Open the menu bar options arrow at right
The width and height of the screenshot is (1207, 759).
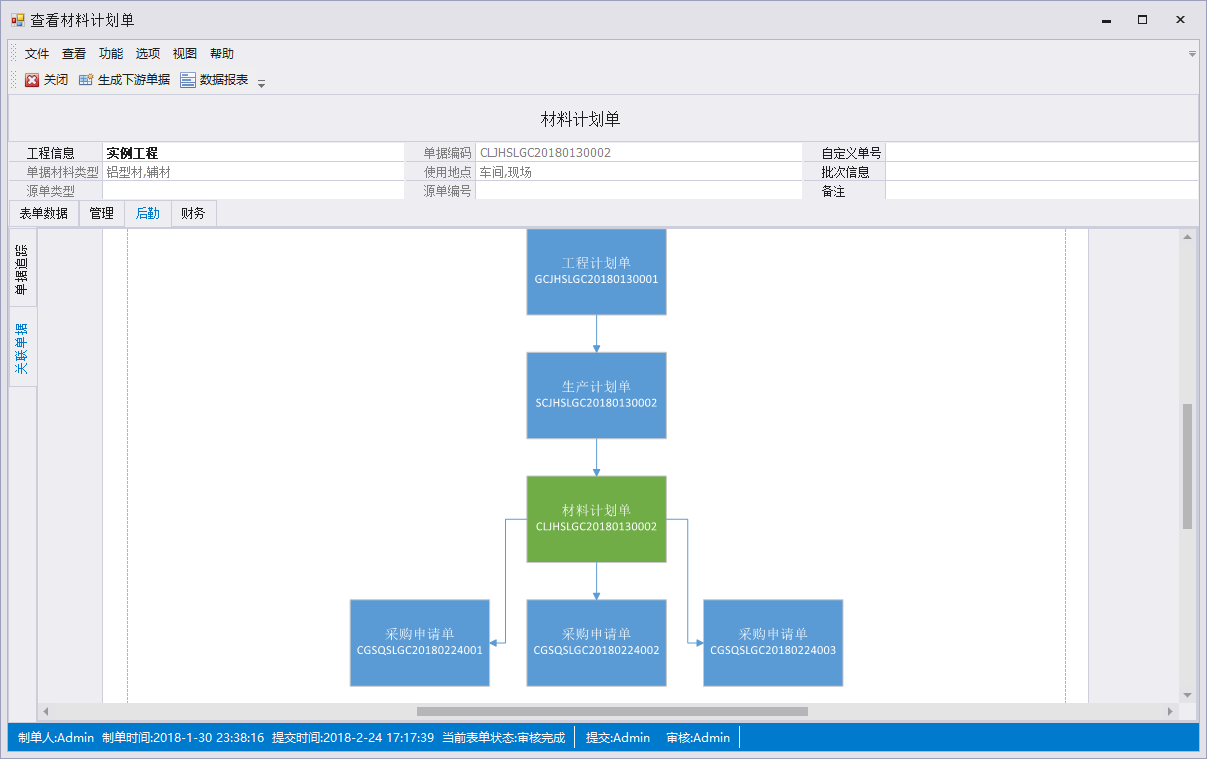(1191, 54)
